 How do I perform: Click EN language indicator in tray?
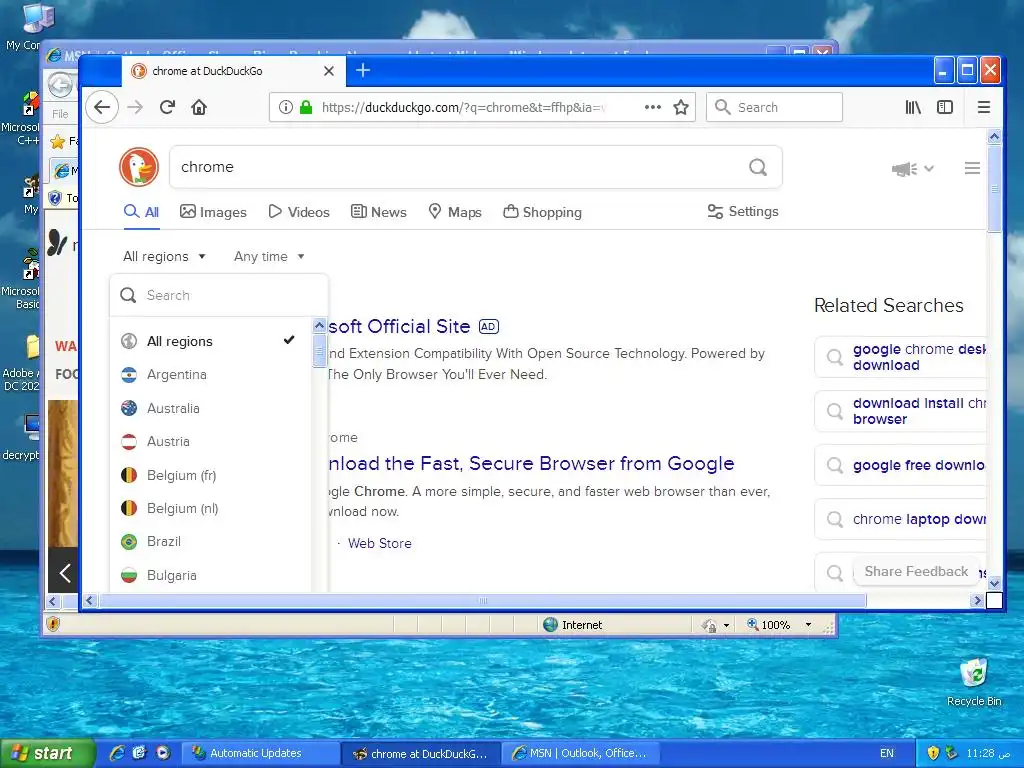point(886,753)
